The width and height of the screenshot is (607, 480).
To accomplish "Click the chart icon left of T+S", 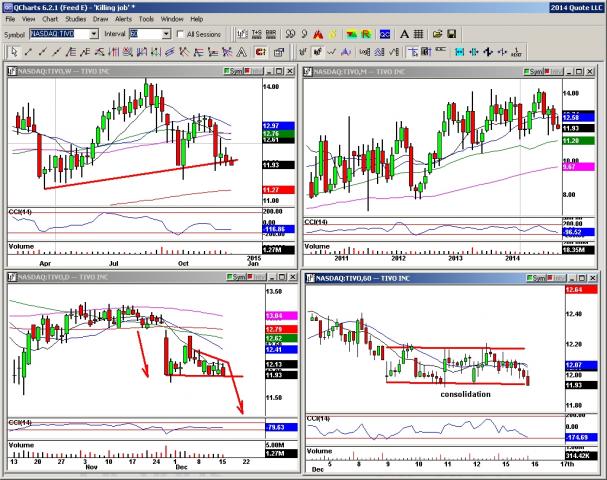I will tap(242, 34).
